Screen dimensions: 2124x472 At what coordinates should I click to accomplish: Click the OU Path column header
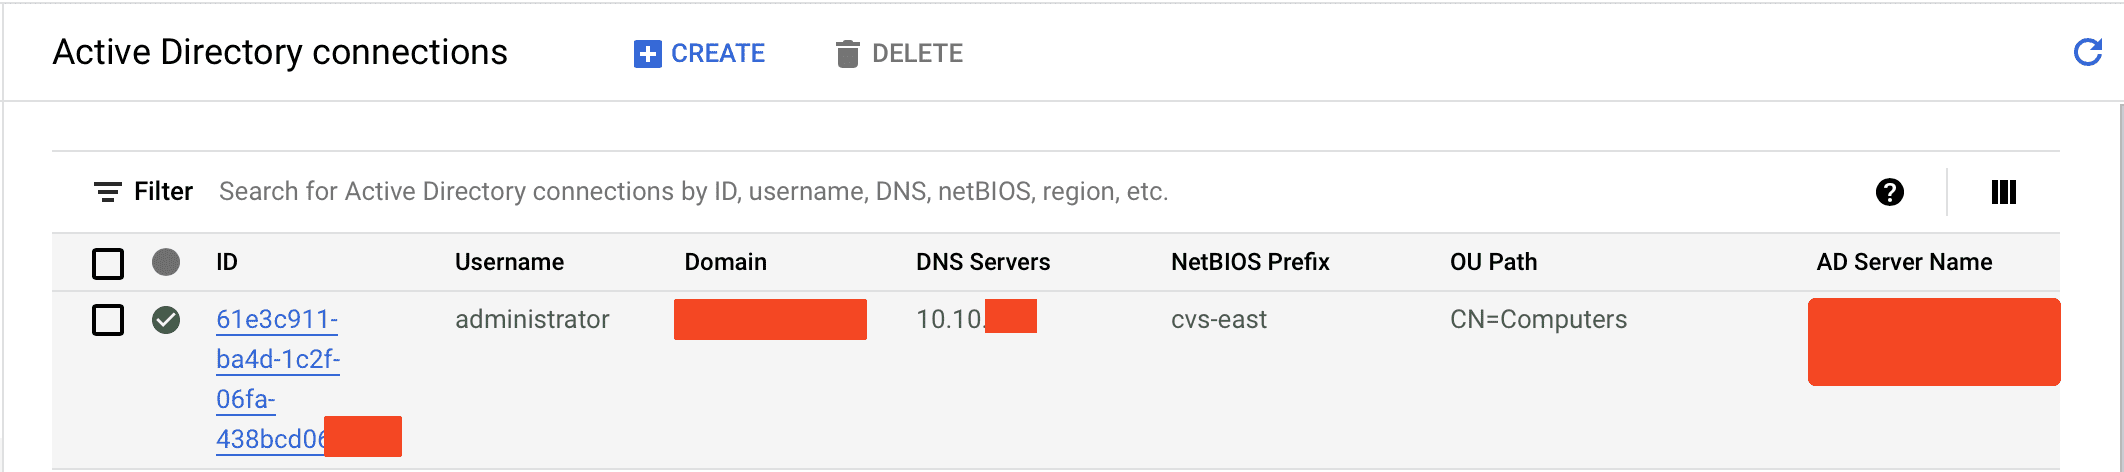[x=1493, y=262]
